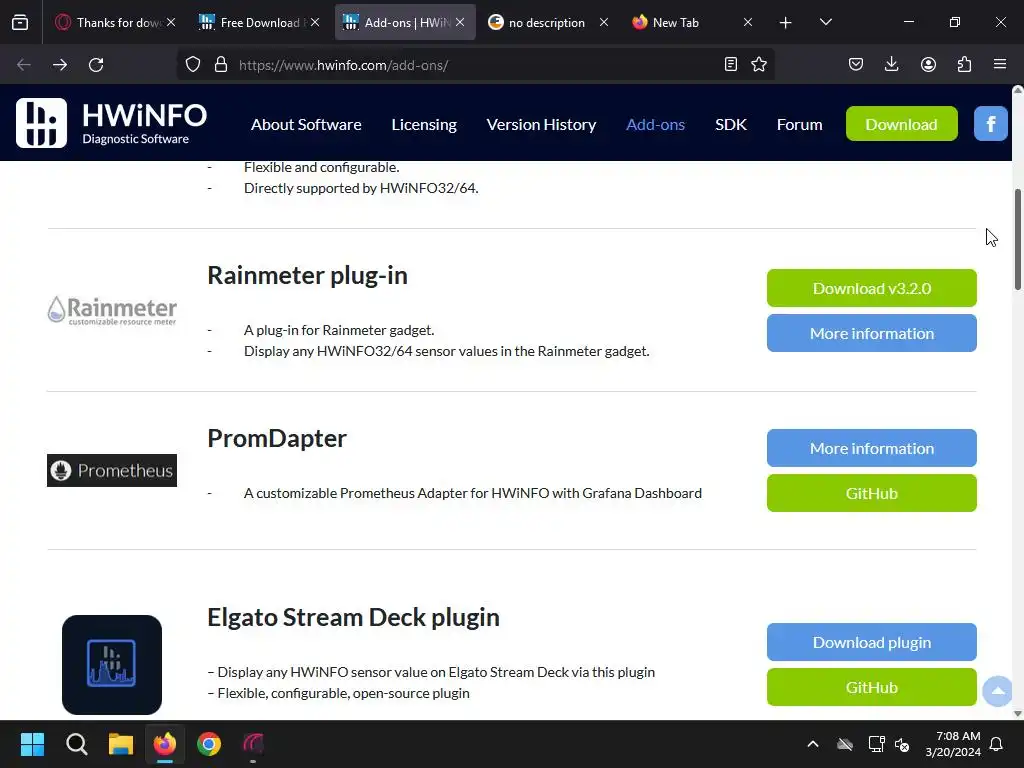This screenshot has width=1024, height=768.
Task: Go back with the browser back arrow
Action: point(24,65)
